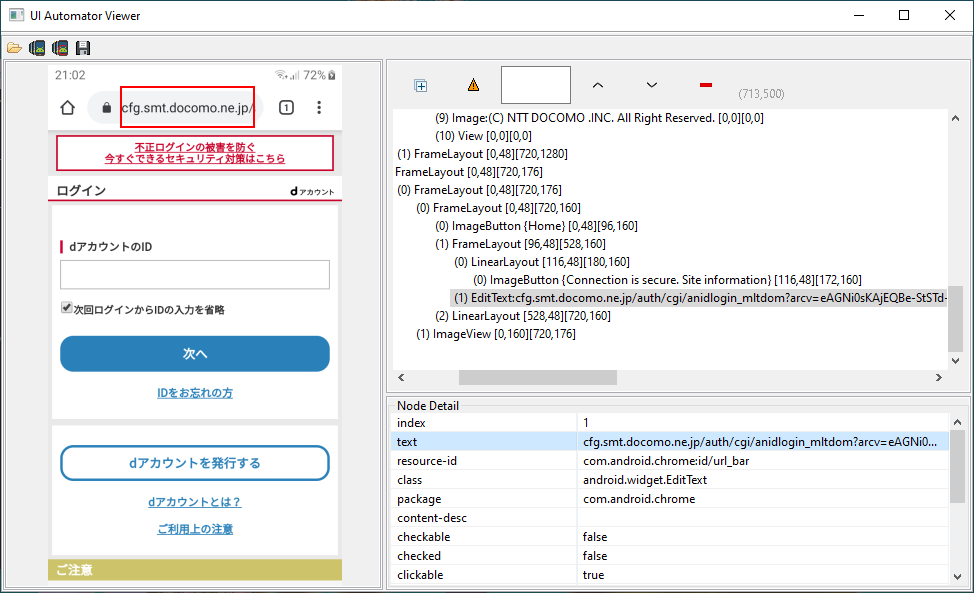Select the index row in Node Detail
974x593 pixels.
(x=670, y=423)
